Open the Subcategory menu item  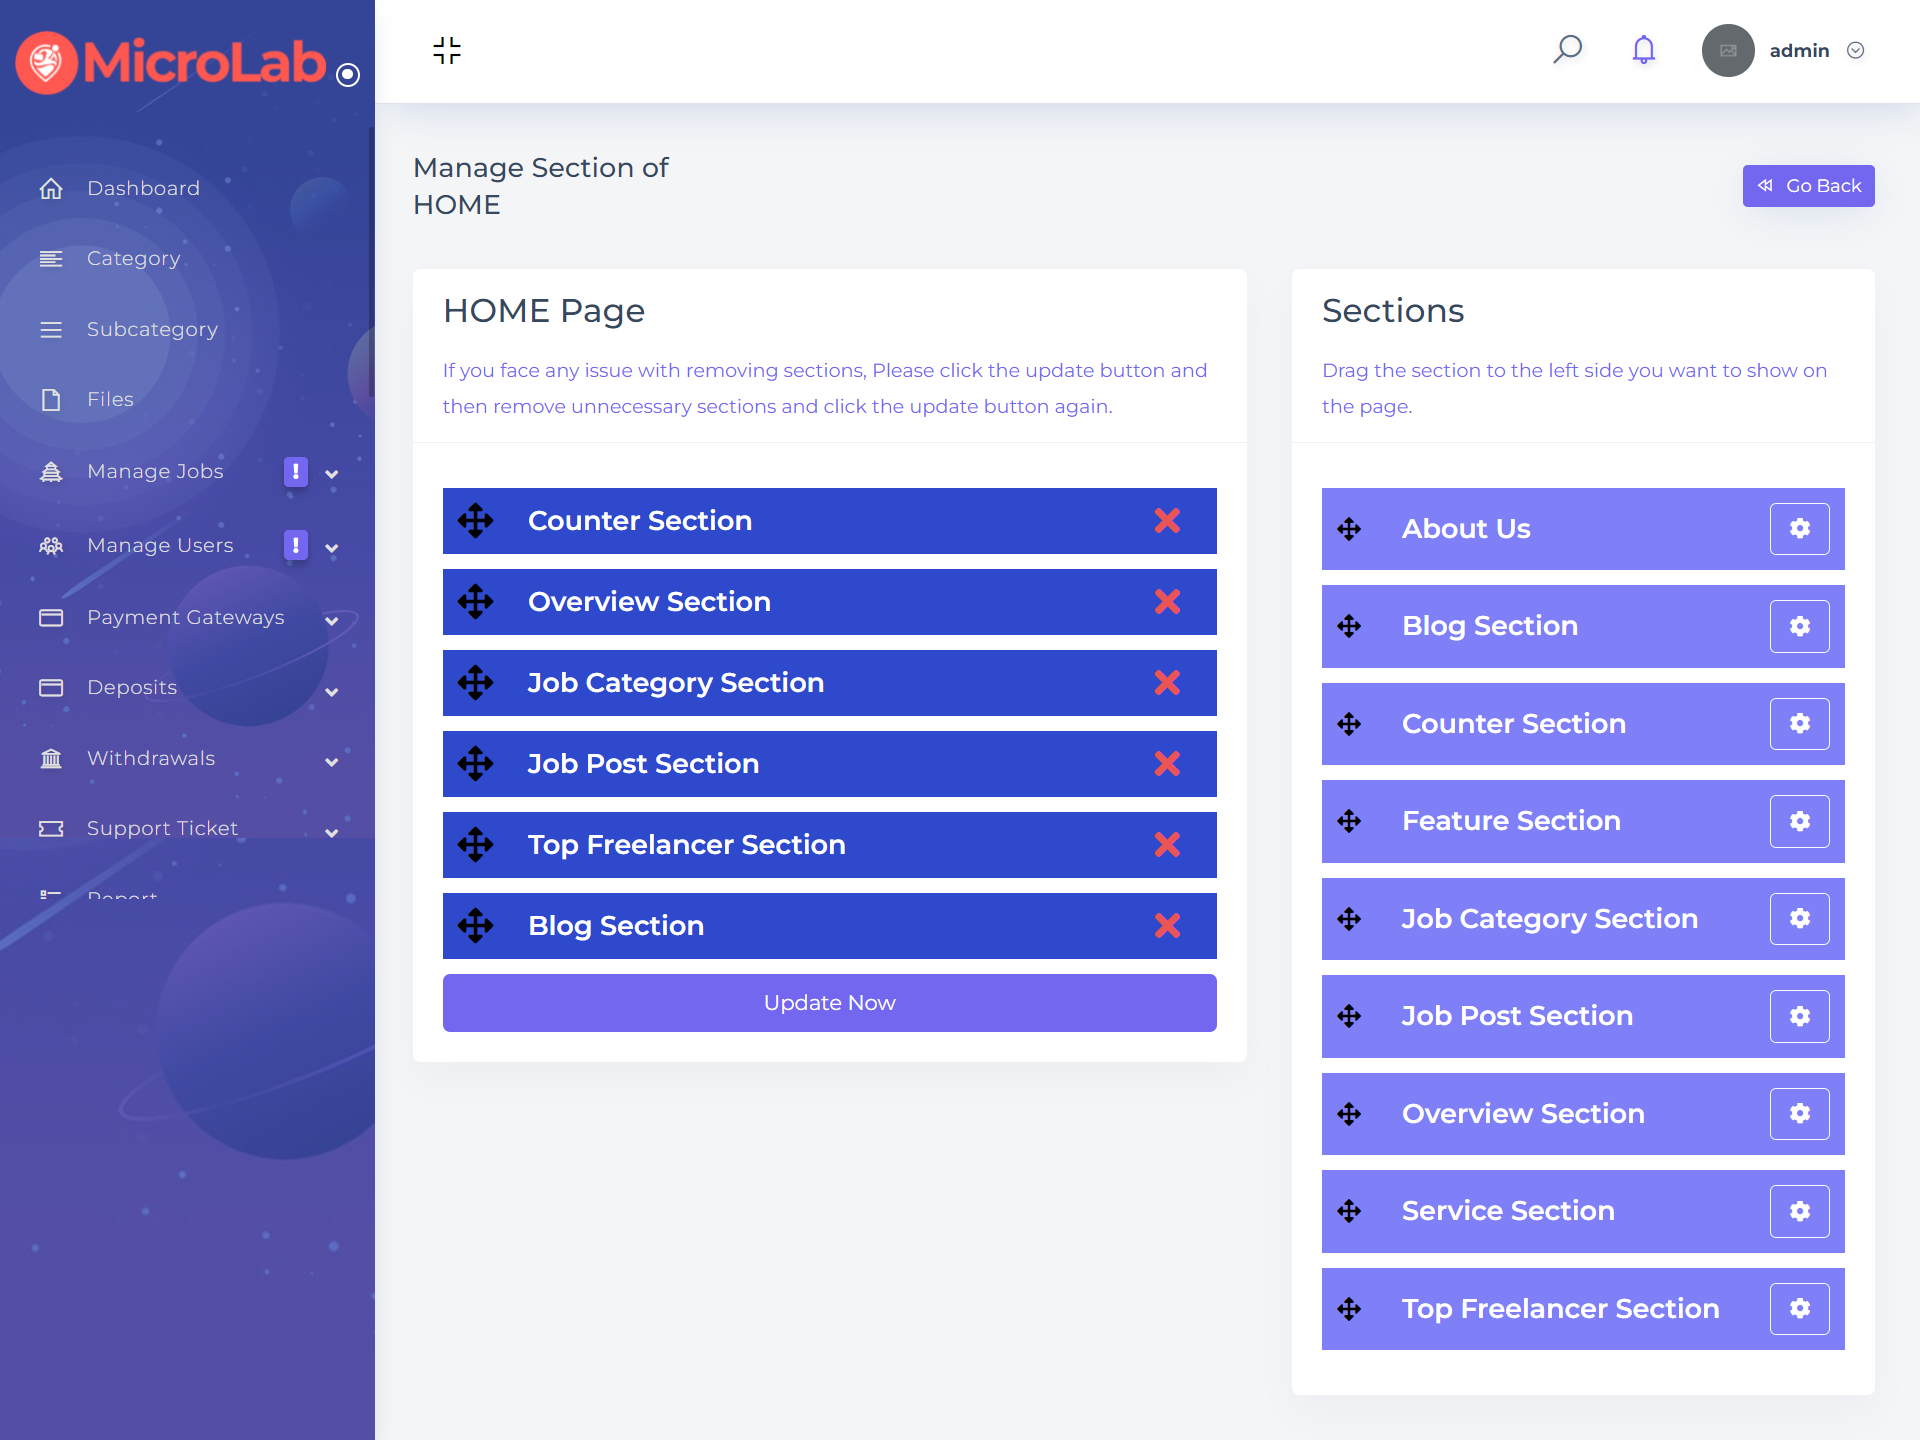[152, 329]
